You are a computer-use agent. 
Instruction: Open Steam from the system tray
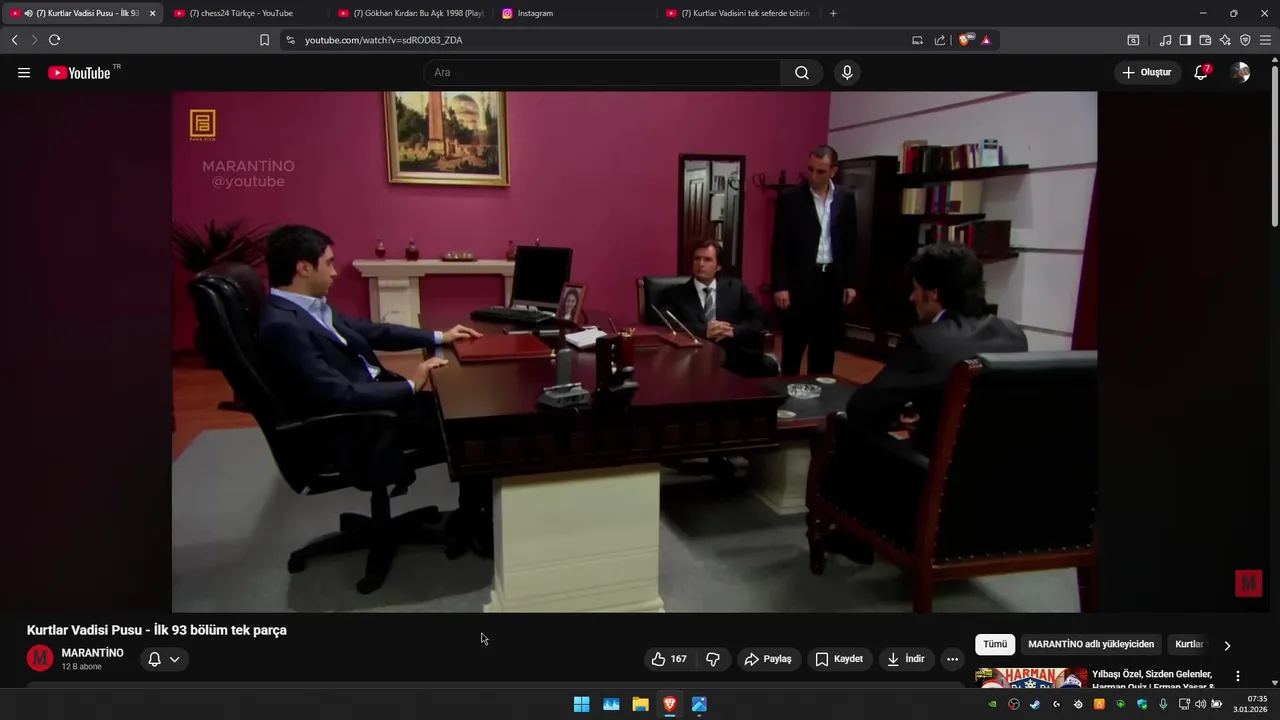[x=1035, y=704]
